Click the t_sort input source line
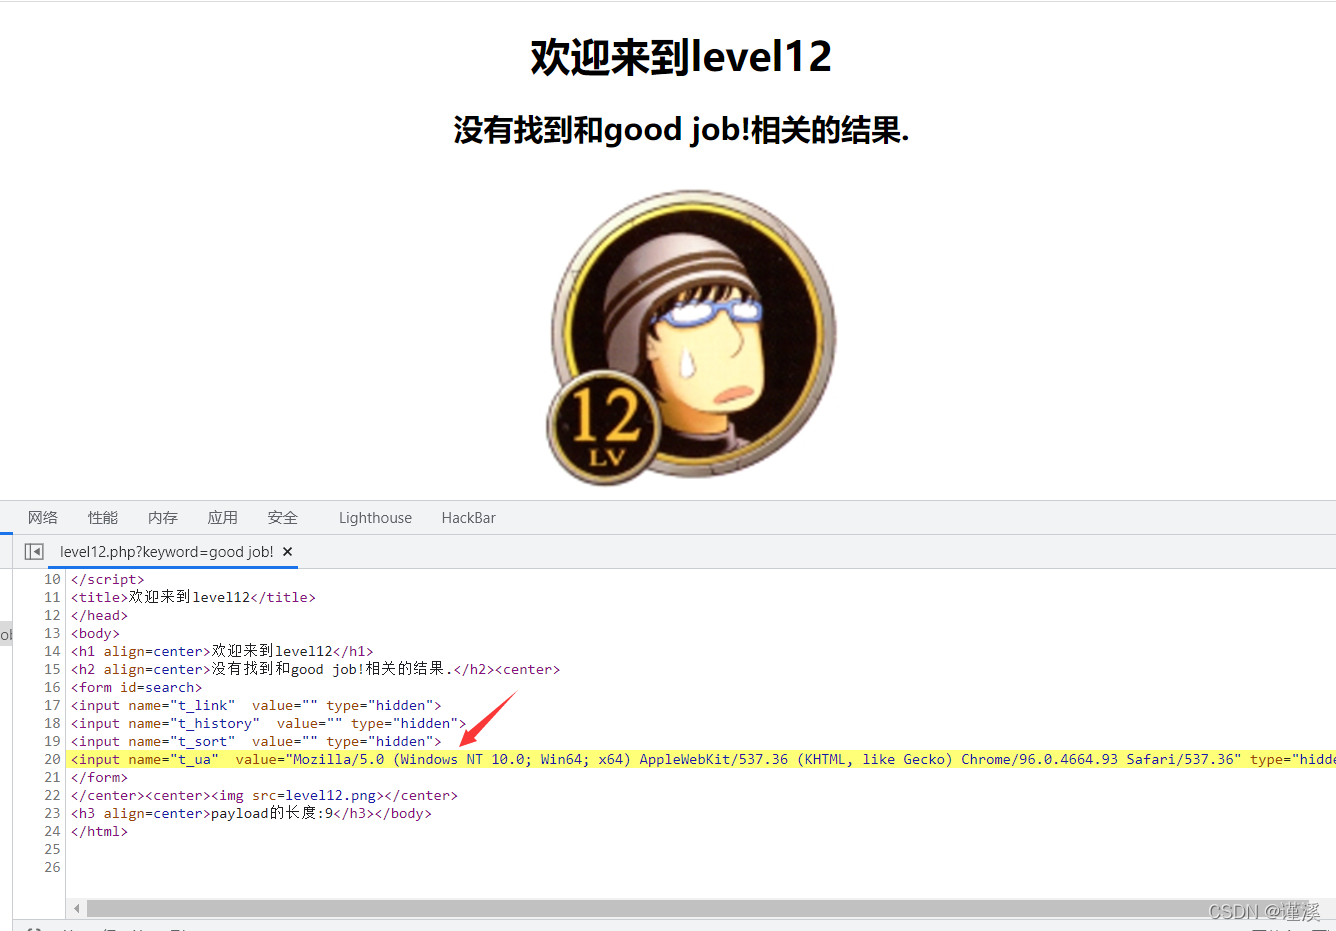This screenshot has height=931, width=1336. [x=256, y=741]
